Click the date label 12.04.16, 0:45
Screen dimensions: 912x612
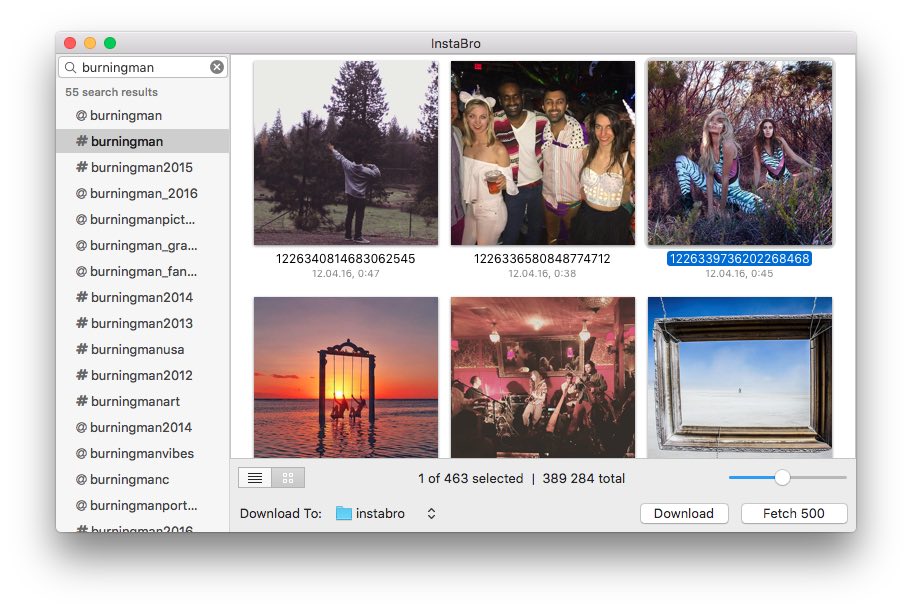pos(739,273)
